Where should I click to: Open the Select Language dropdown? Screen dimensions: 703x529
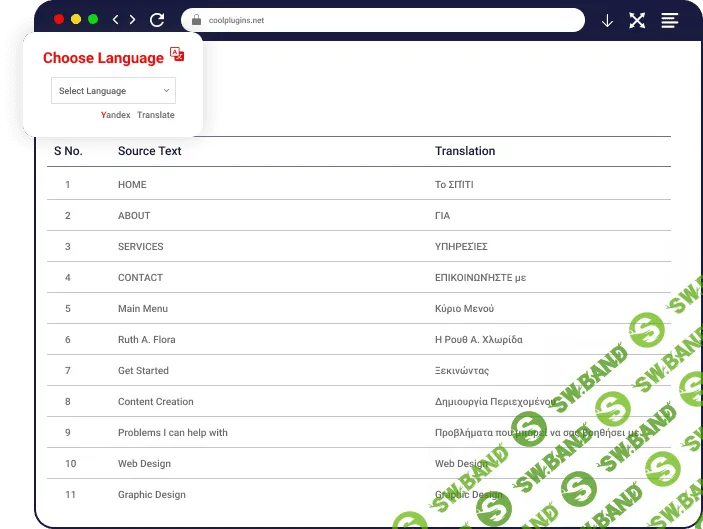pyautogui.click(x=113, y=91)
